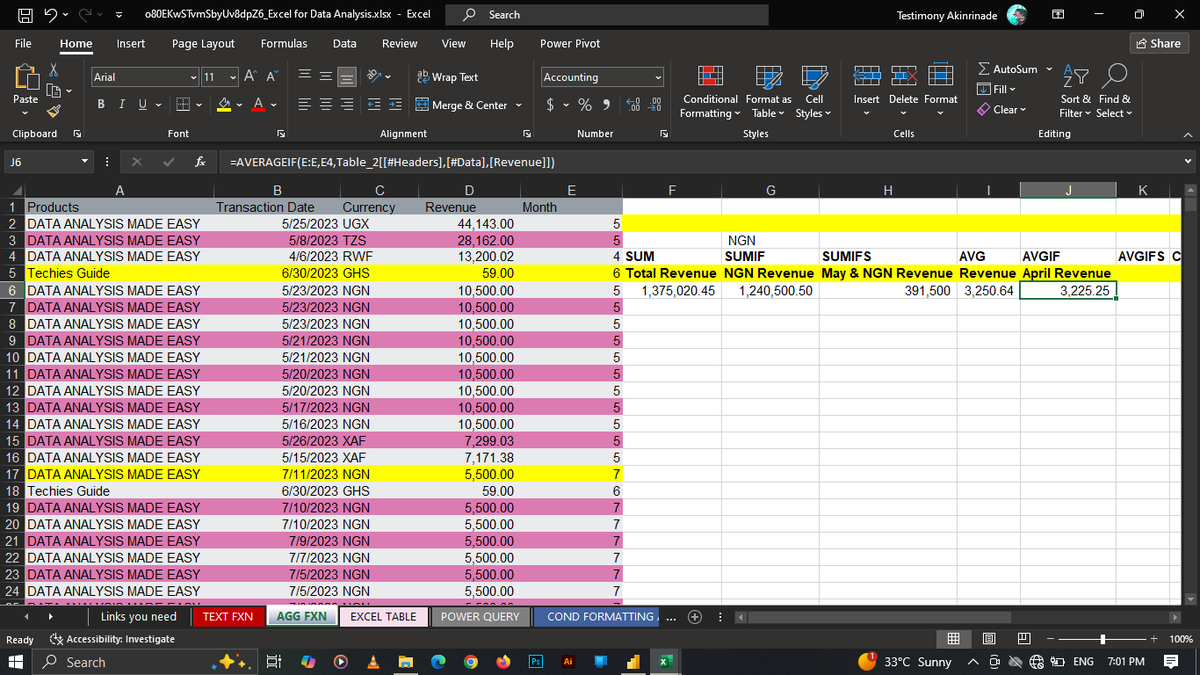This screenshot has height=675, width=1200.
Task: Open the POWER QUERY sheet tab
Action: (x=481, y=617)
